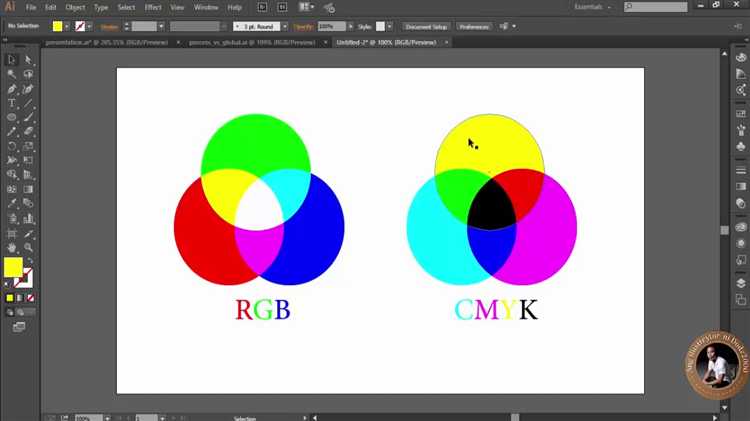Set paint mode to Color
This screenshot has height=421, width=750.
tap(10, 298)
